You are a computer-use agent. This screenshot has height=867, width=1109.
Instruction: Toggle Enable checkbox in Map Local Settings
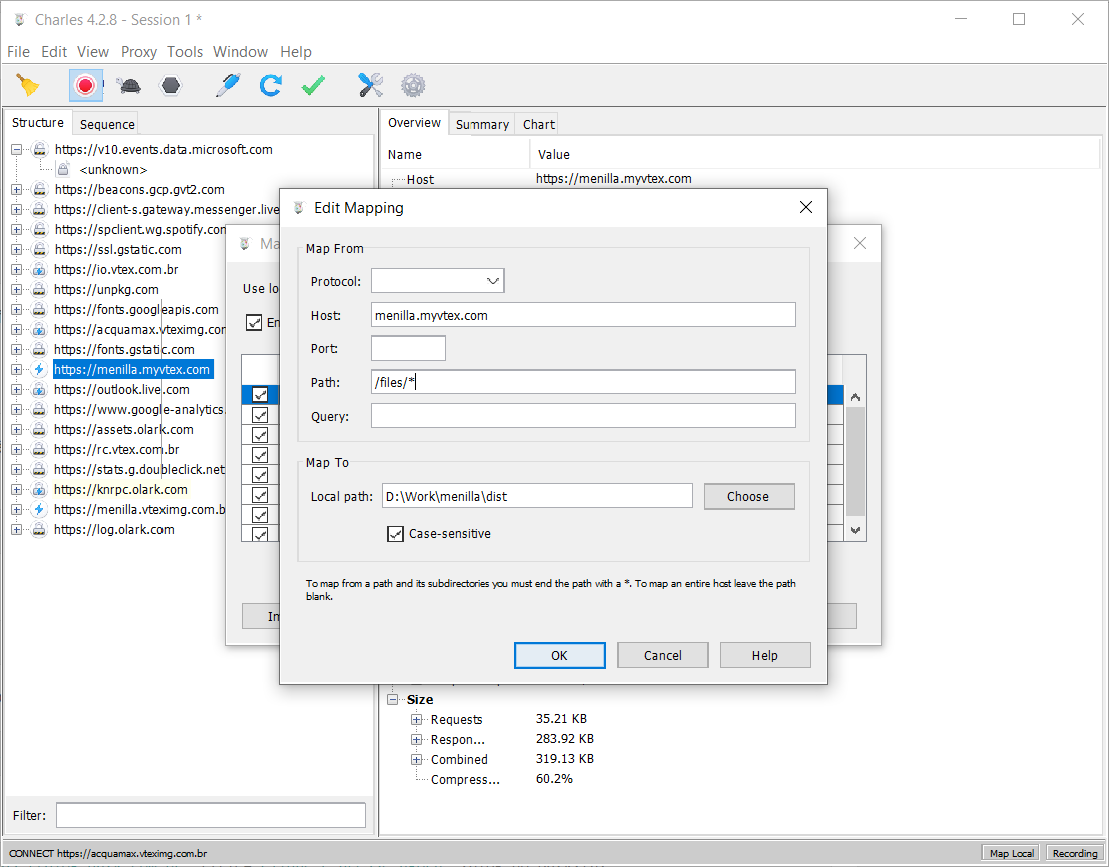pyautogui.click(x=254, y=322)
